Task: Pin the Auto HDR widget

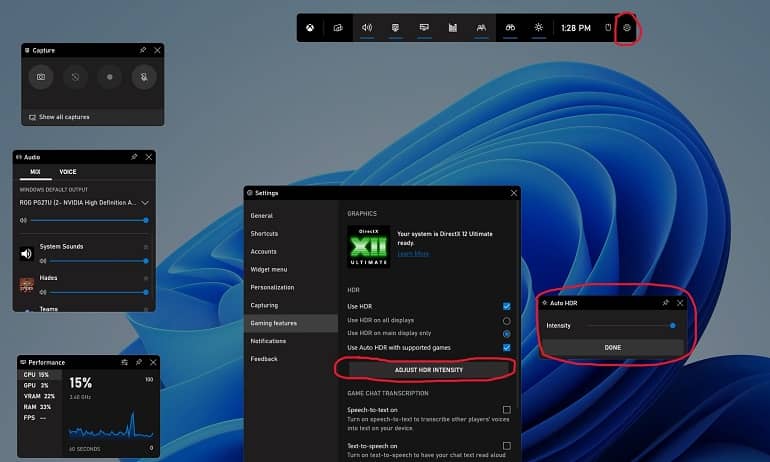Action: coord(665,303)
